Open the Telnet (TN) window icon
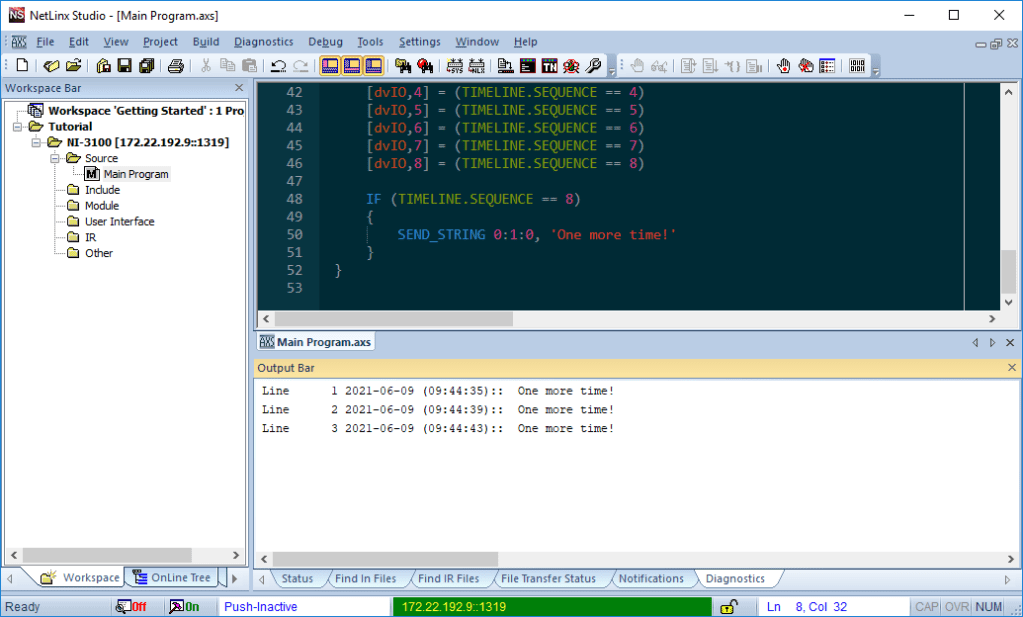 point(549,66)
